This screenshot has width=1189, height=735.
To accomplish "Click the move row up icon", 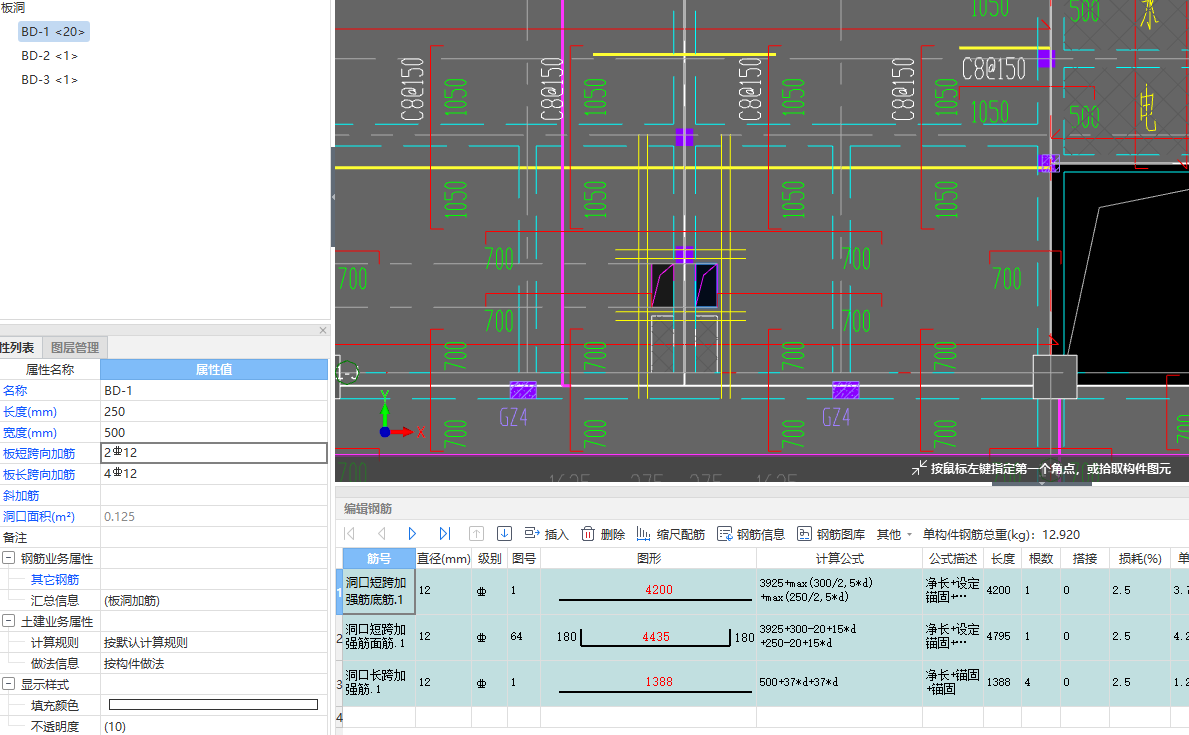I will (476, 534).
